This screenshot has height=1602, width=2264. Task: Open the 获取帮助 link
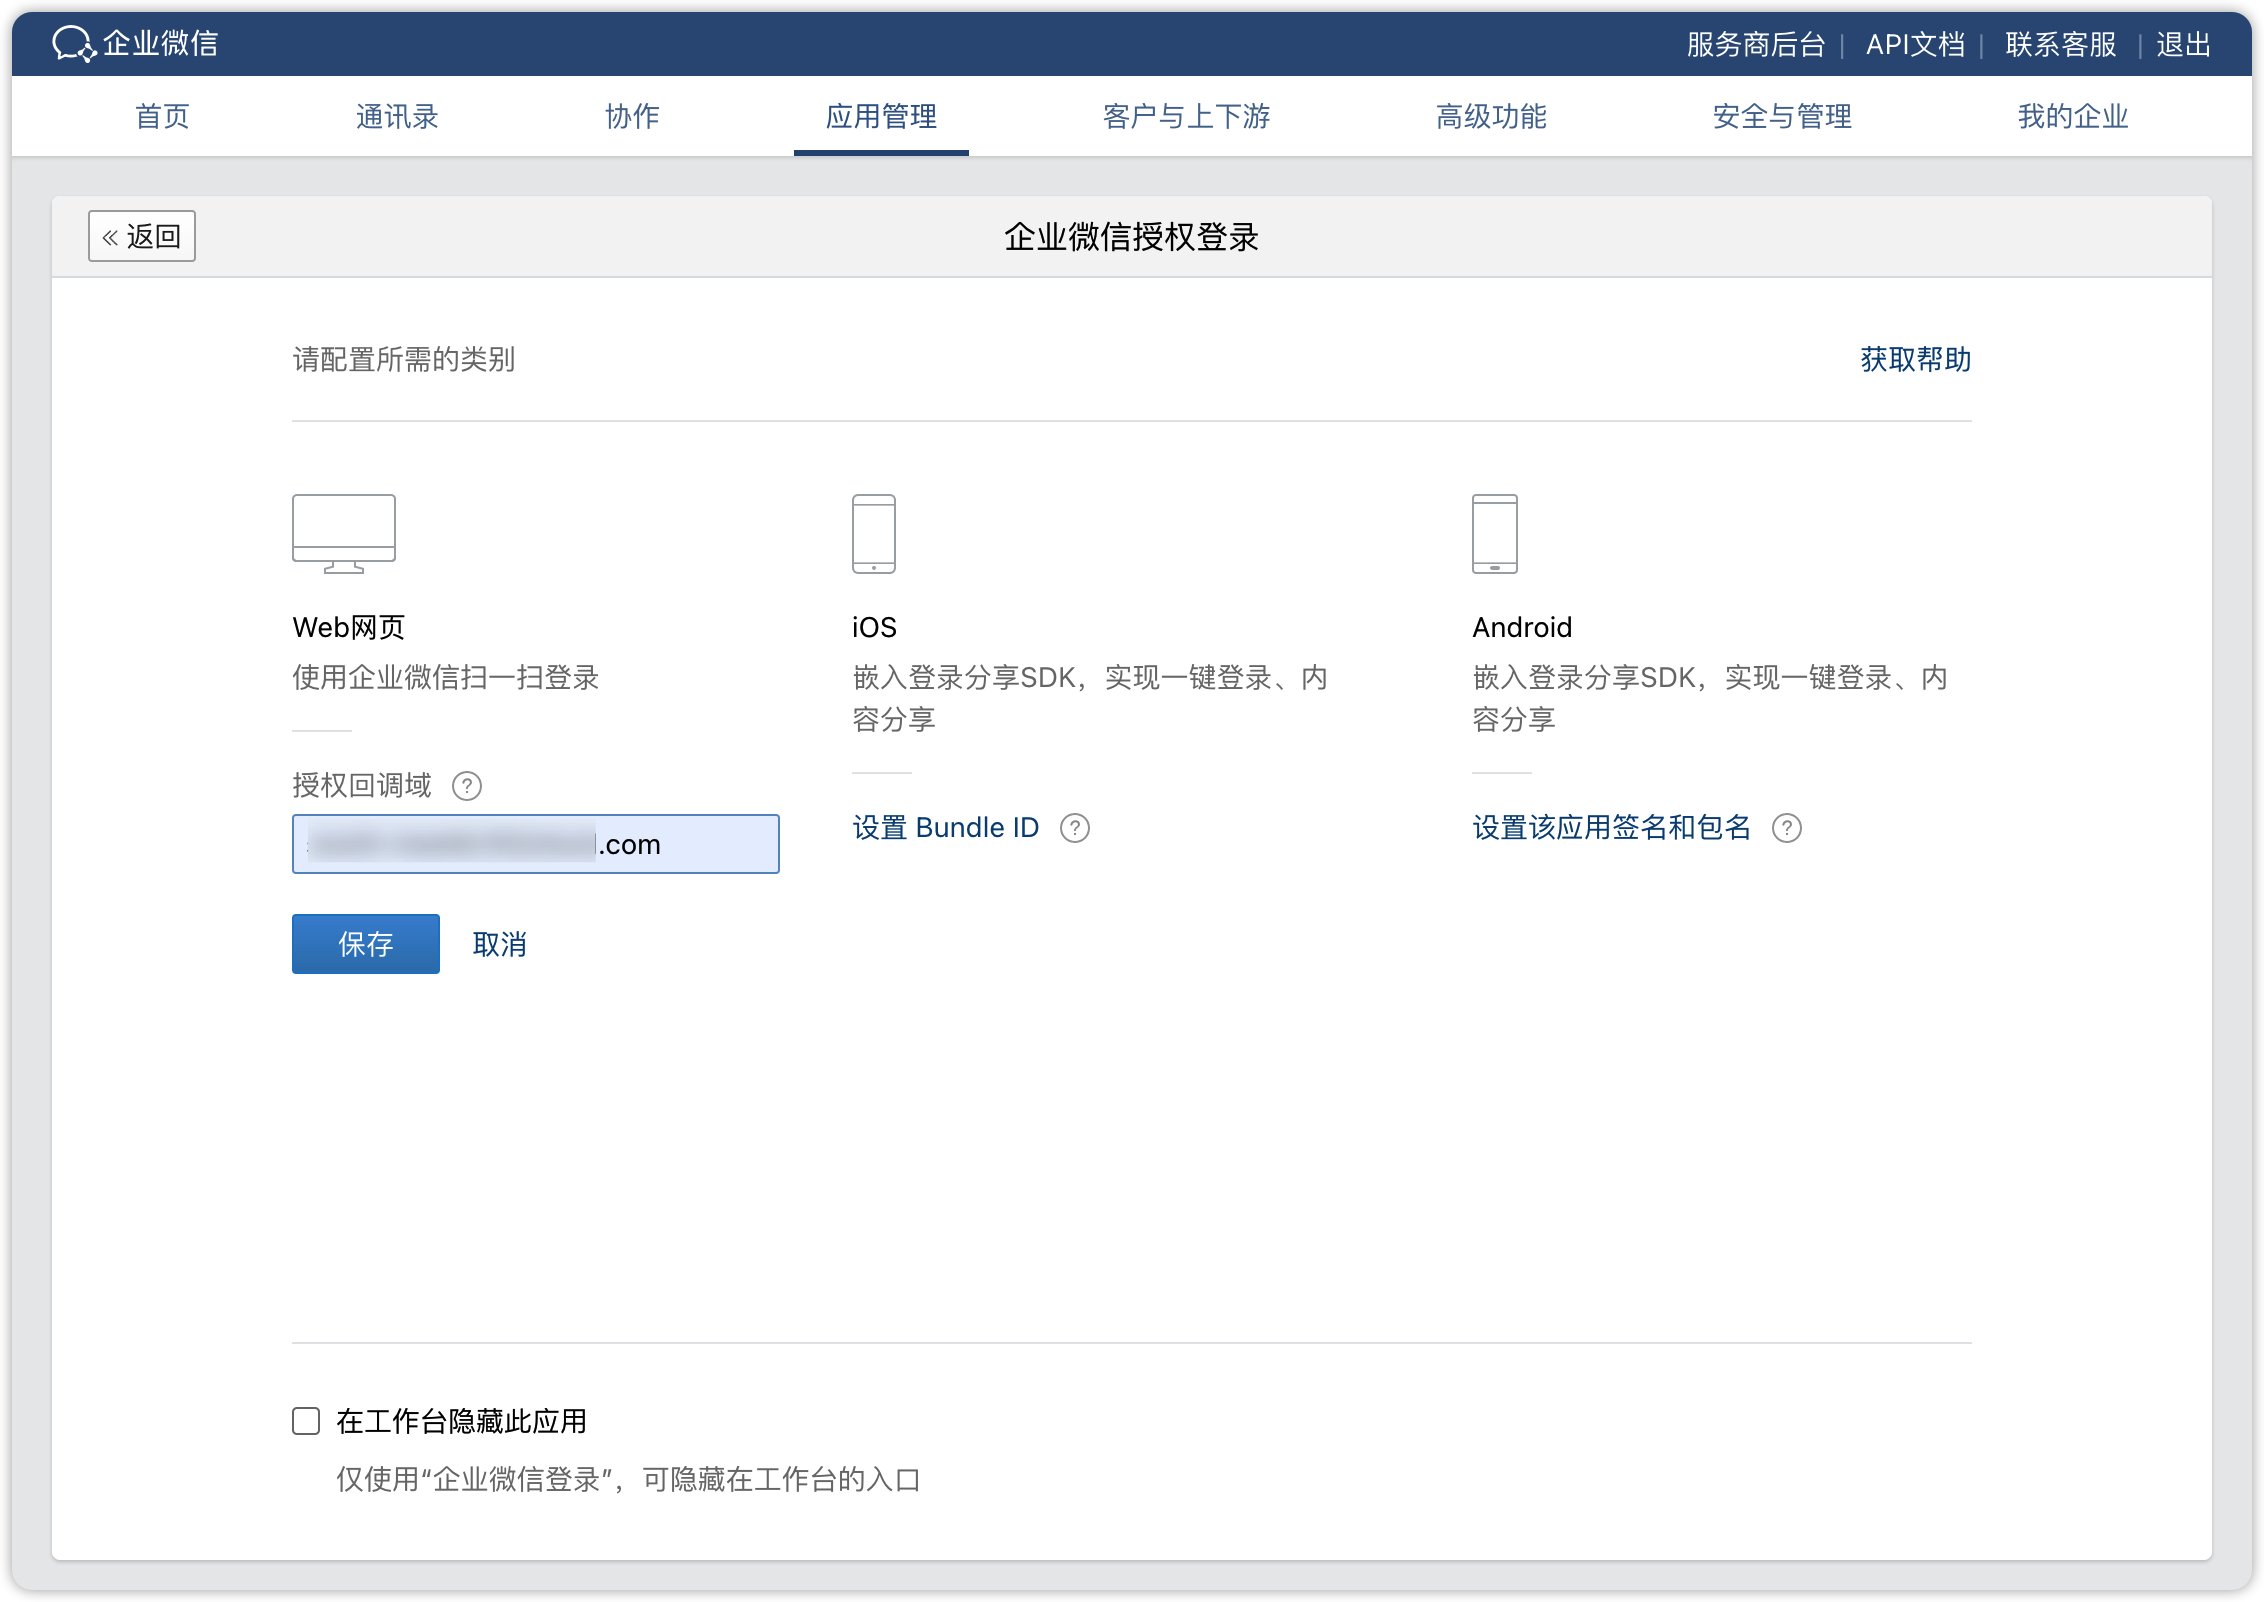click(x=1915, y=359)
